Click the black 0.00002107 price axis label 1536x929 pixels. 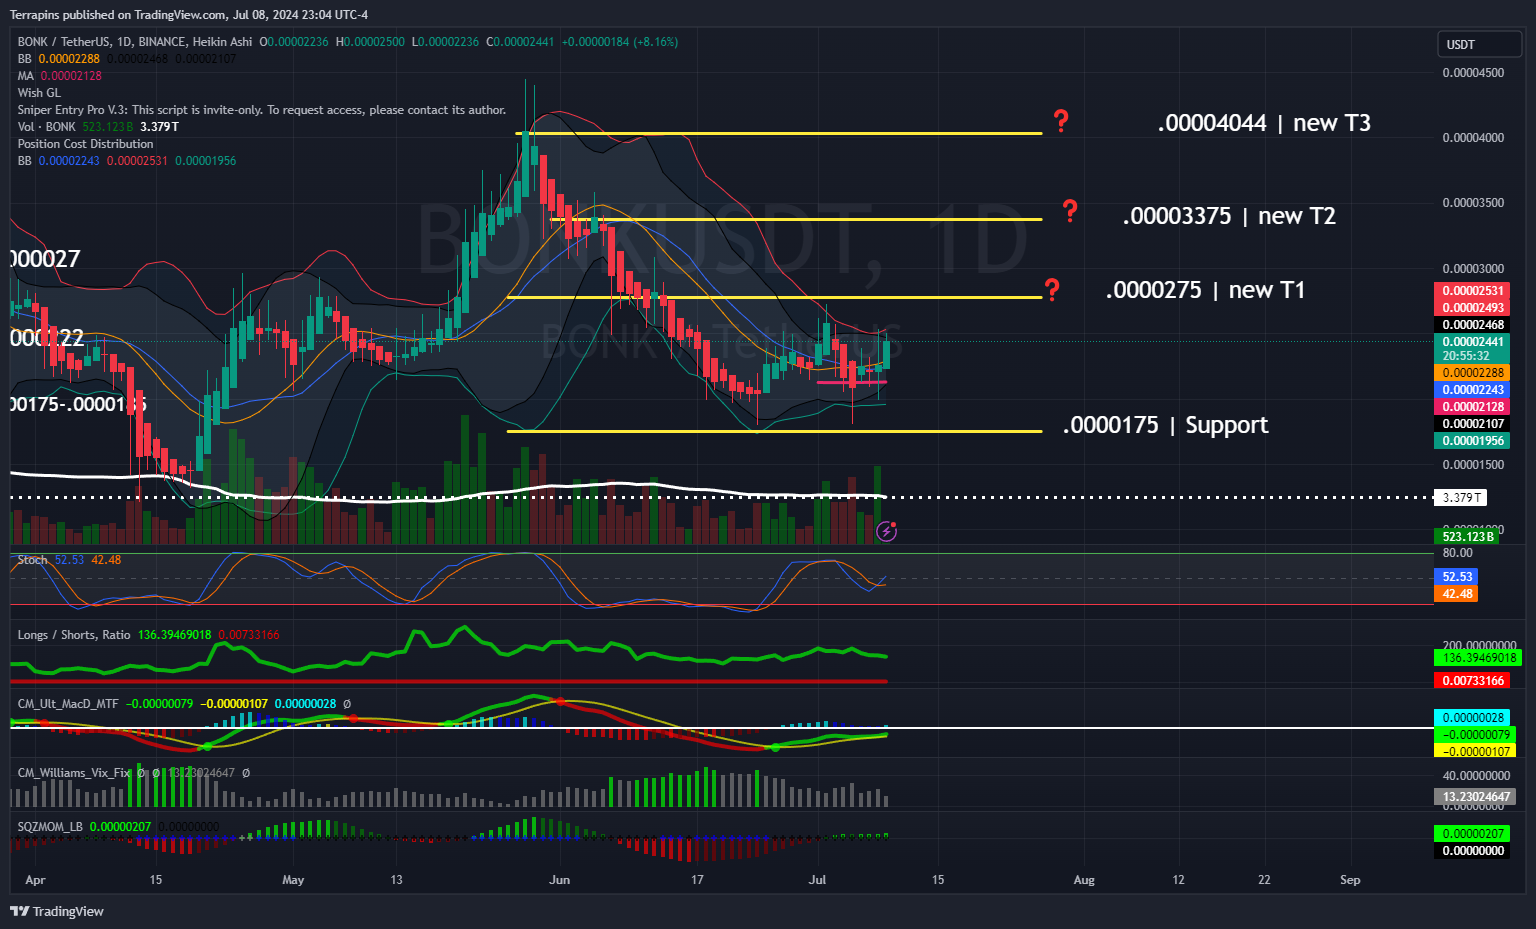[x=1473, y=424]
